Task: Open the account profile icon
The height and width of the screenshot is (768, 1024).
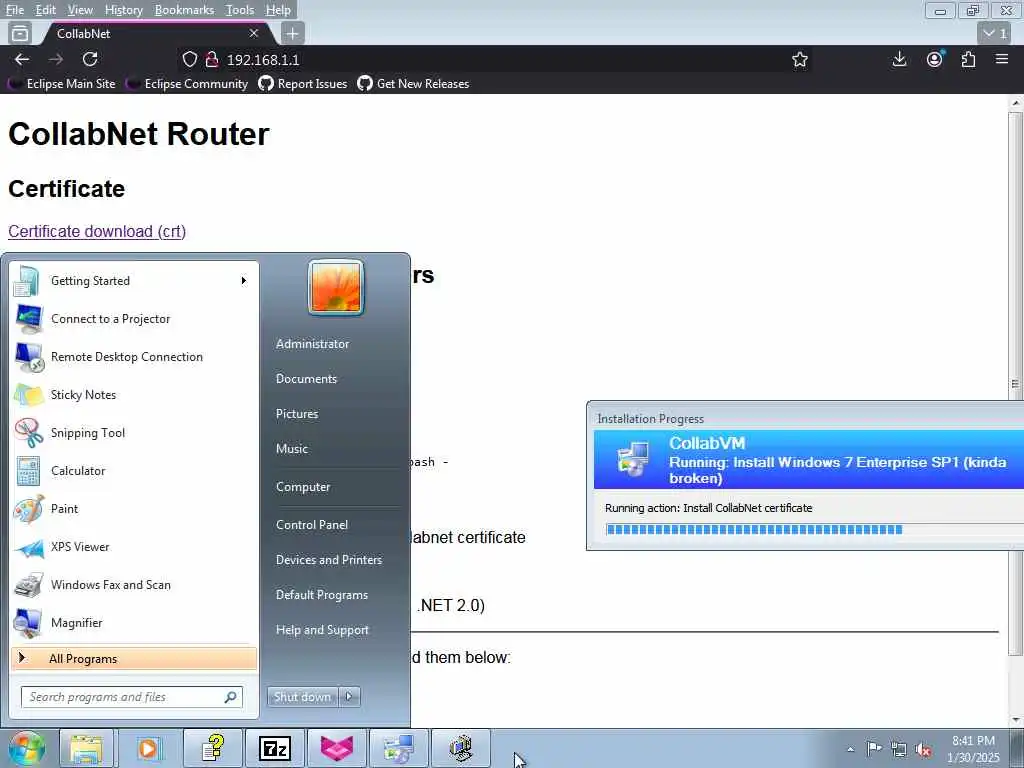Action: [935, 59]
